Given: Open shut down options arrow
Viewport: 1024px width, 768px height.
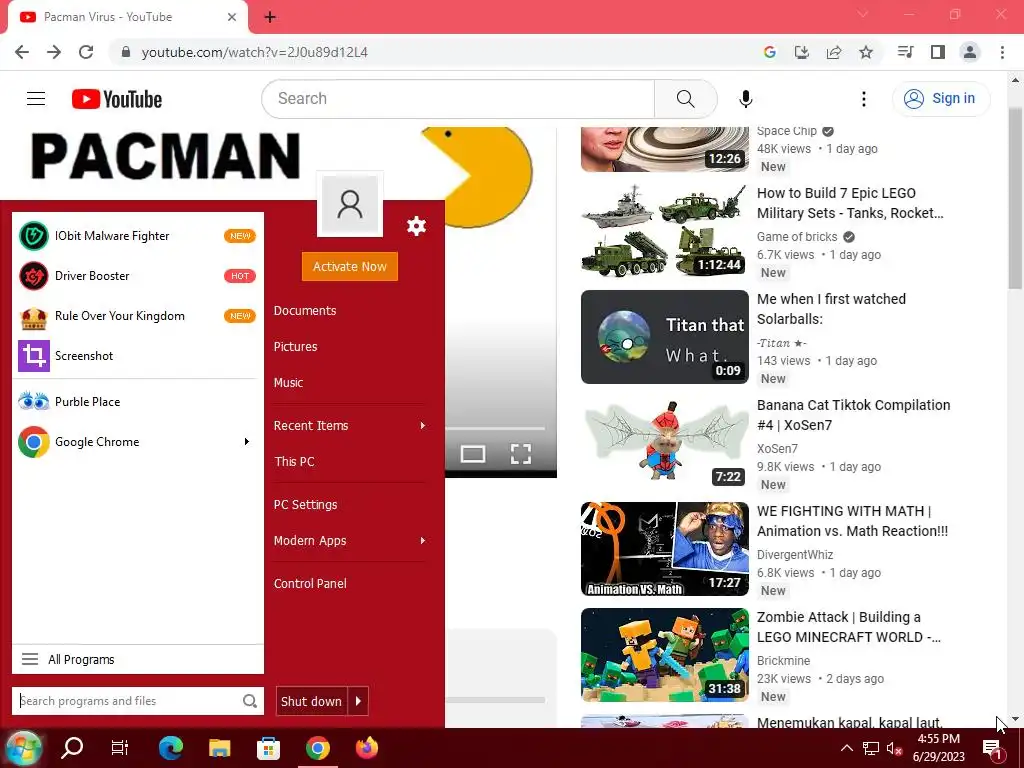Looking at the screenshot, I should coord(358,701).
